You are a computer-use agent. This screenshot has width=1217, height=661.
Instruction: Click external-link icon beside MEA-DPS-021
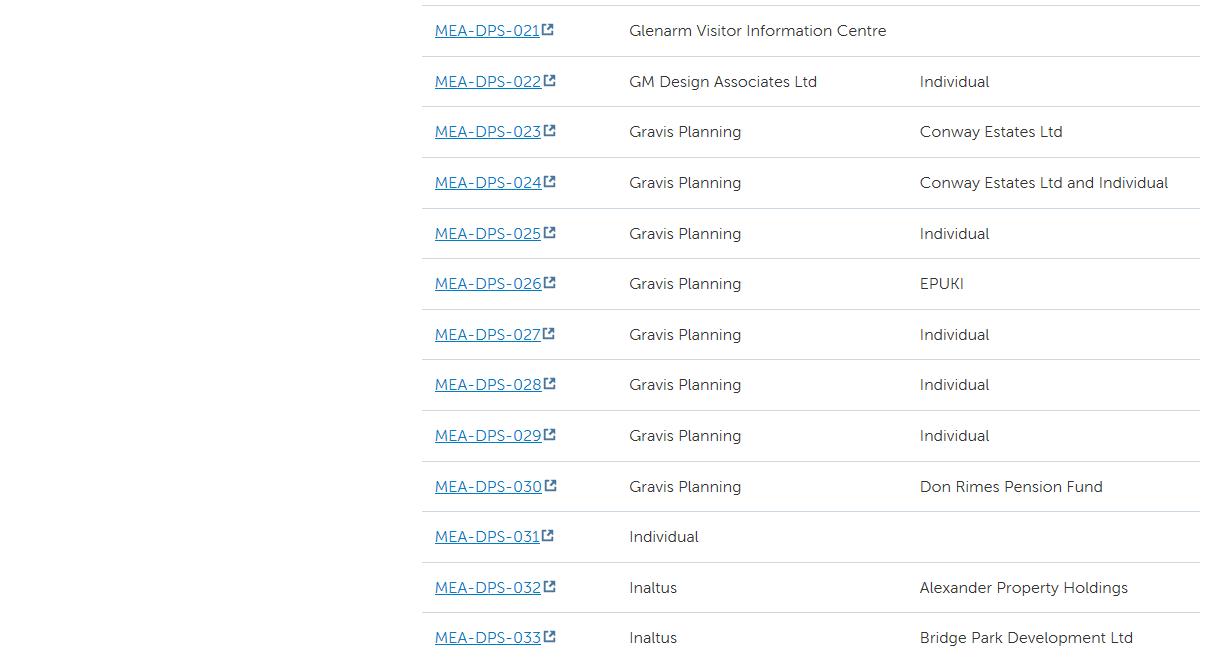click(x=548, y=30)
